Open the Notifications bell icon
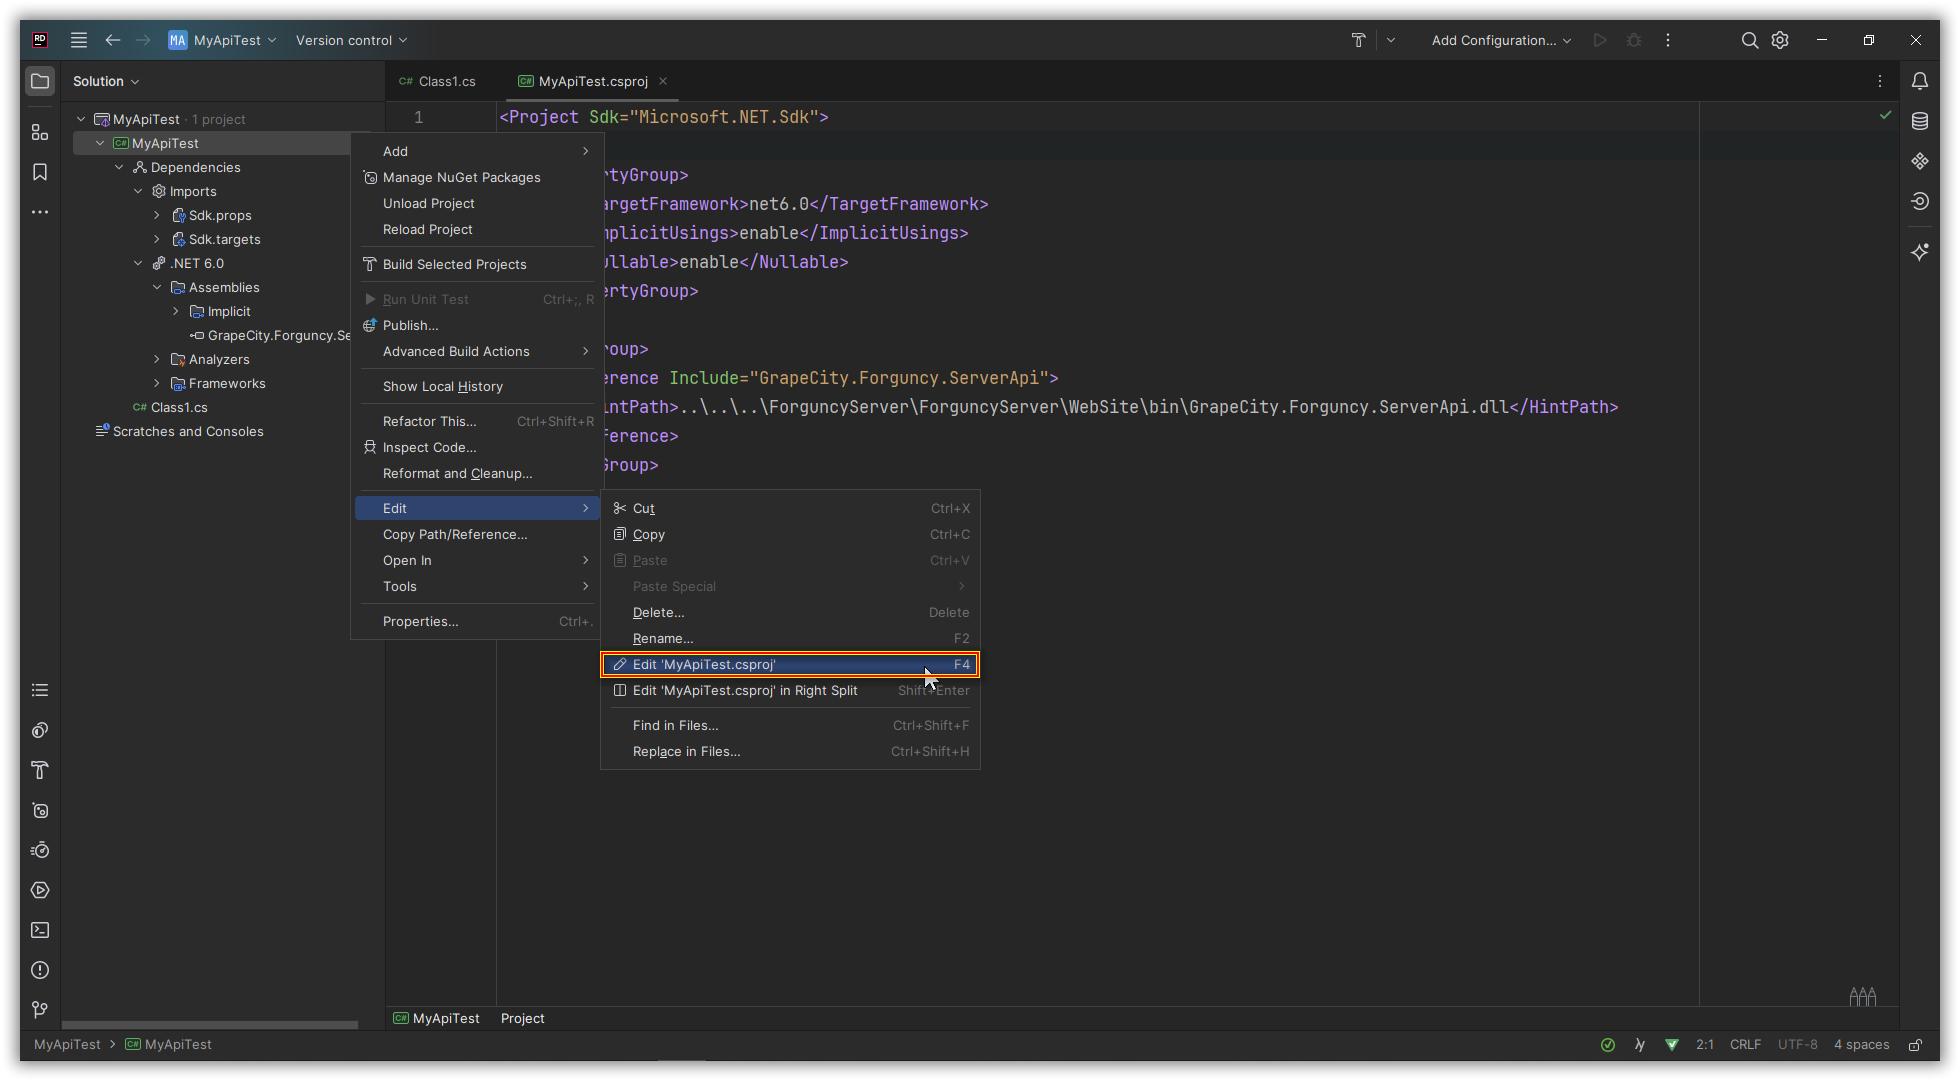The height and width of the screenshot is (1081, 1960). coord(1919,81)
